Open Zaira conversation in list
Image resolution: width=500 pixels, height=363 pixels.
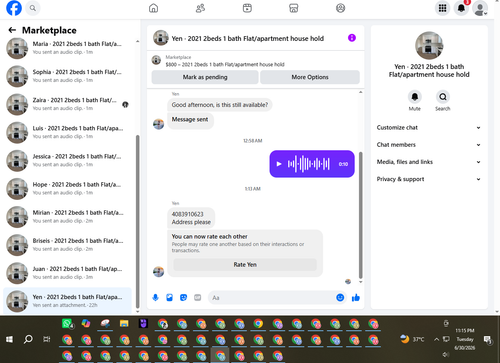(x=67, y=104)
